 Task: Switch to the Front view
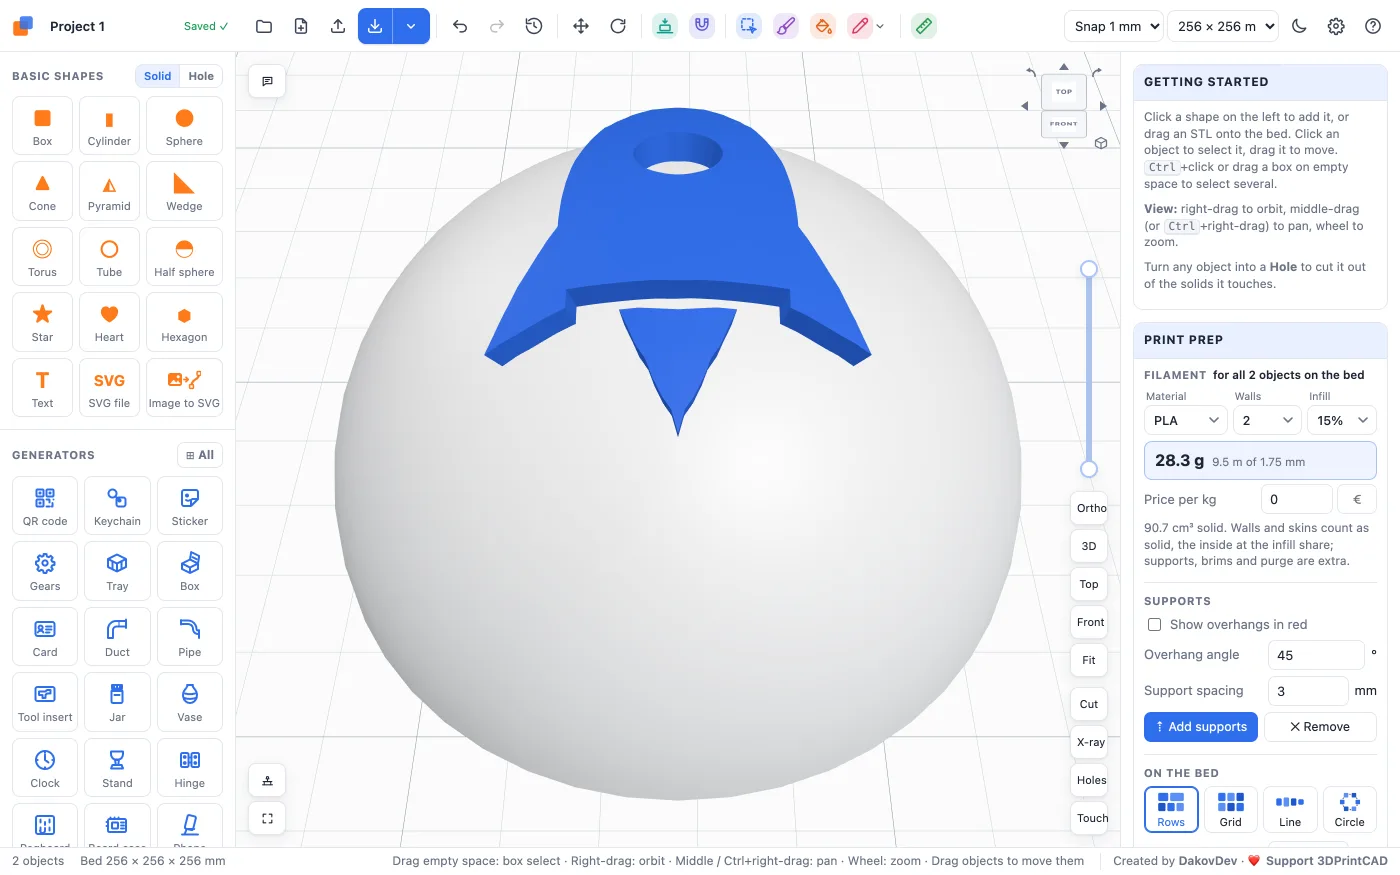coord(1089,622)
